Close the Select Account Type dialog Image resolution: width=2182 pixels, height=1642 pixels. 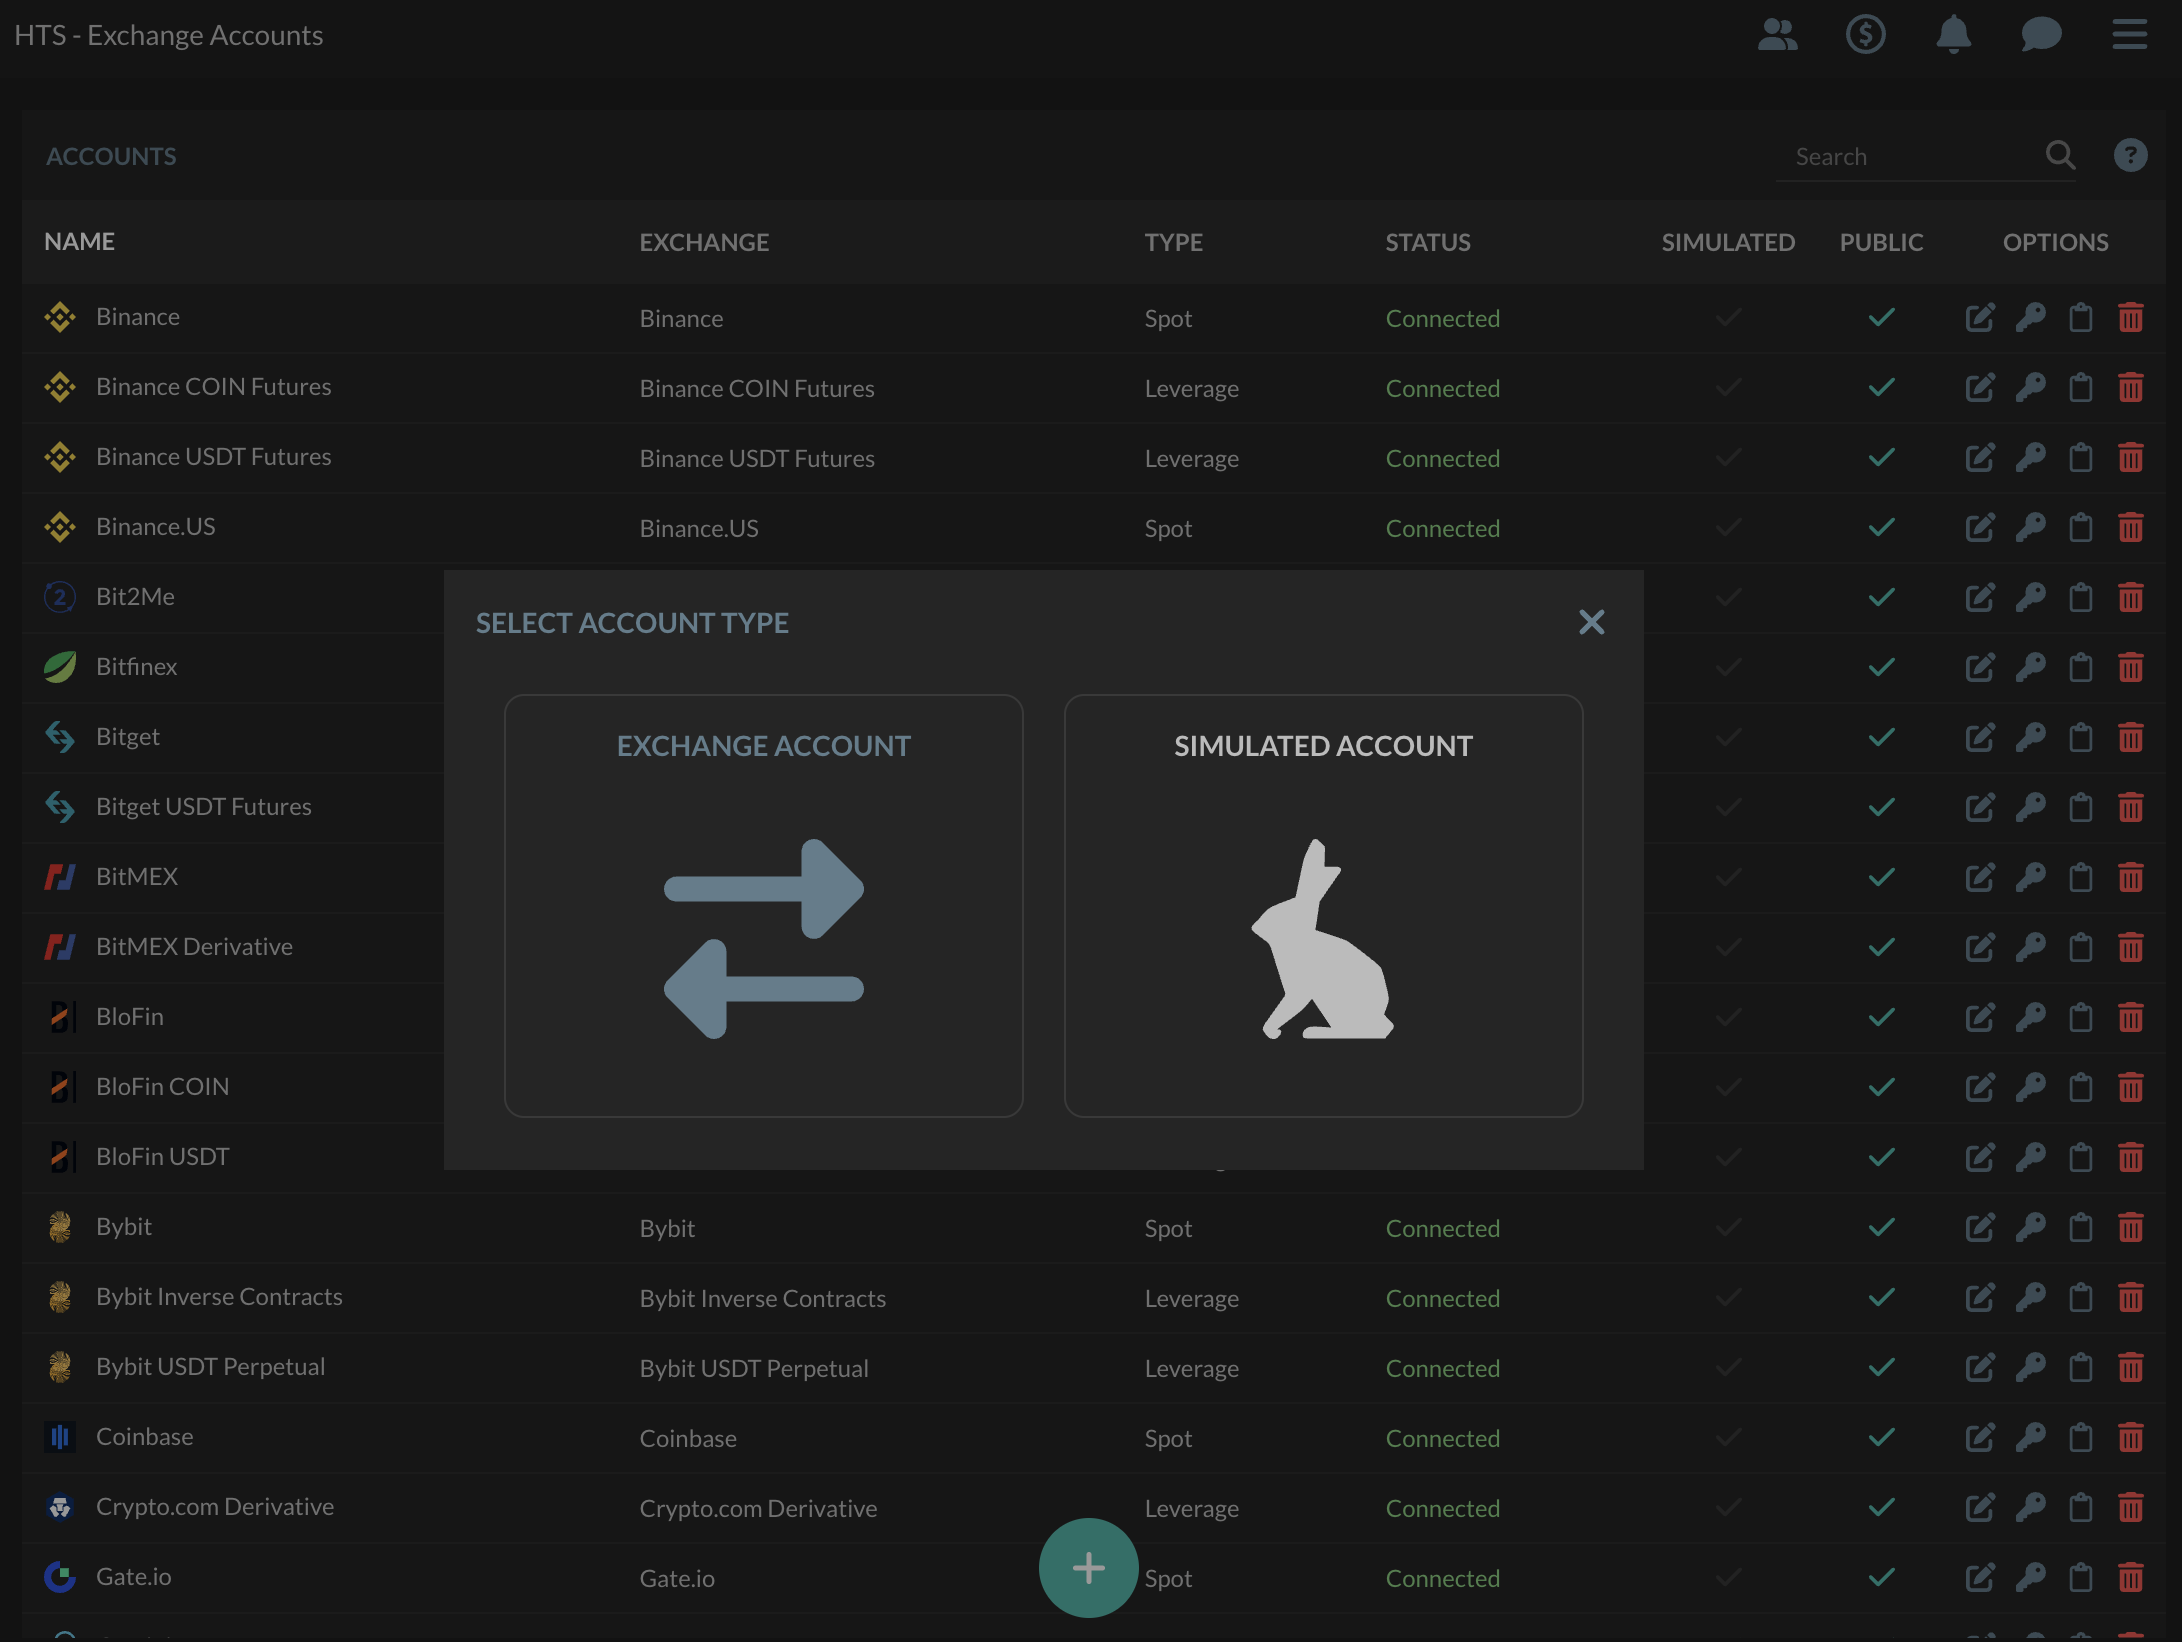(1591, 622)
